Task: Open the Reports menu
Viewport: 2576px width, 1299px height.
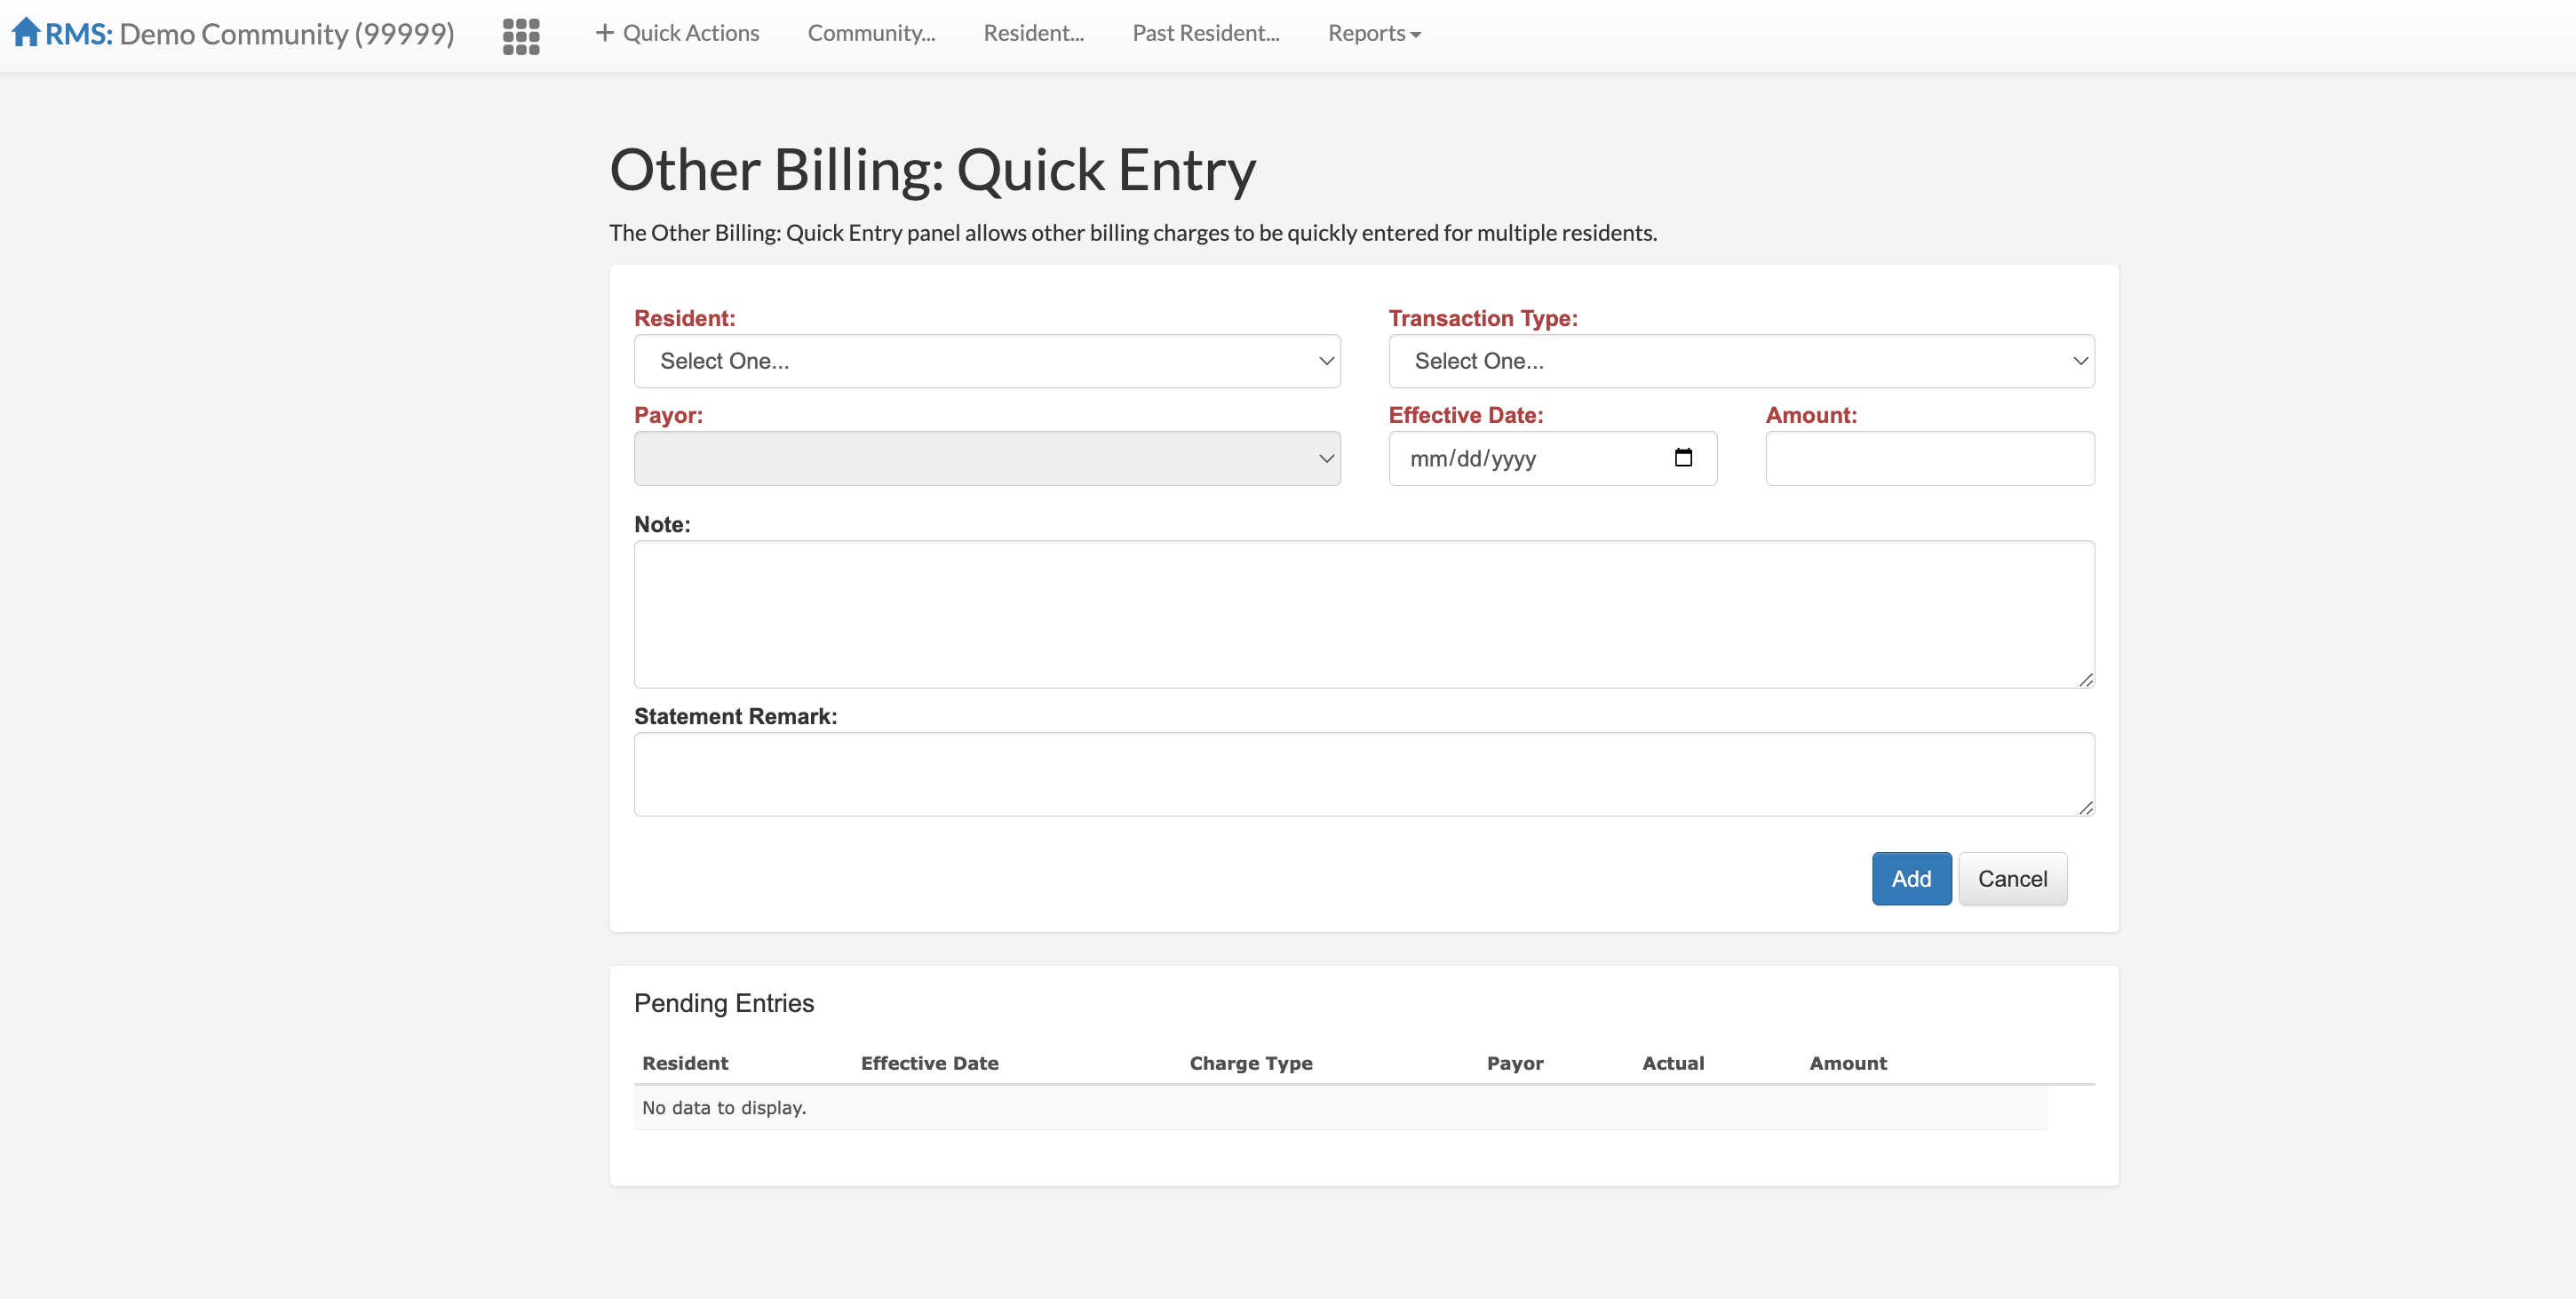Action: 1373,33
